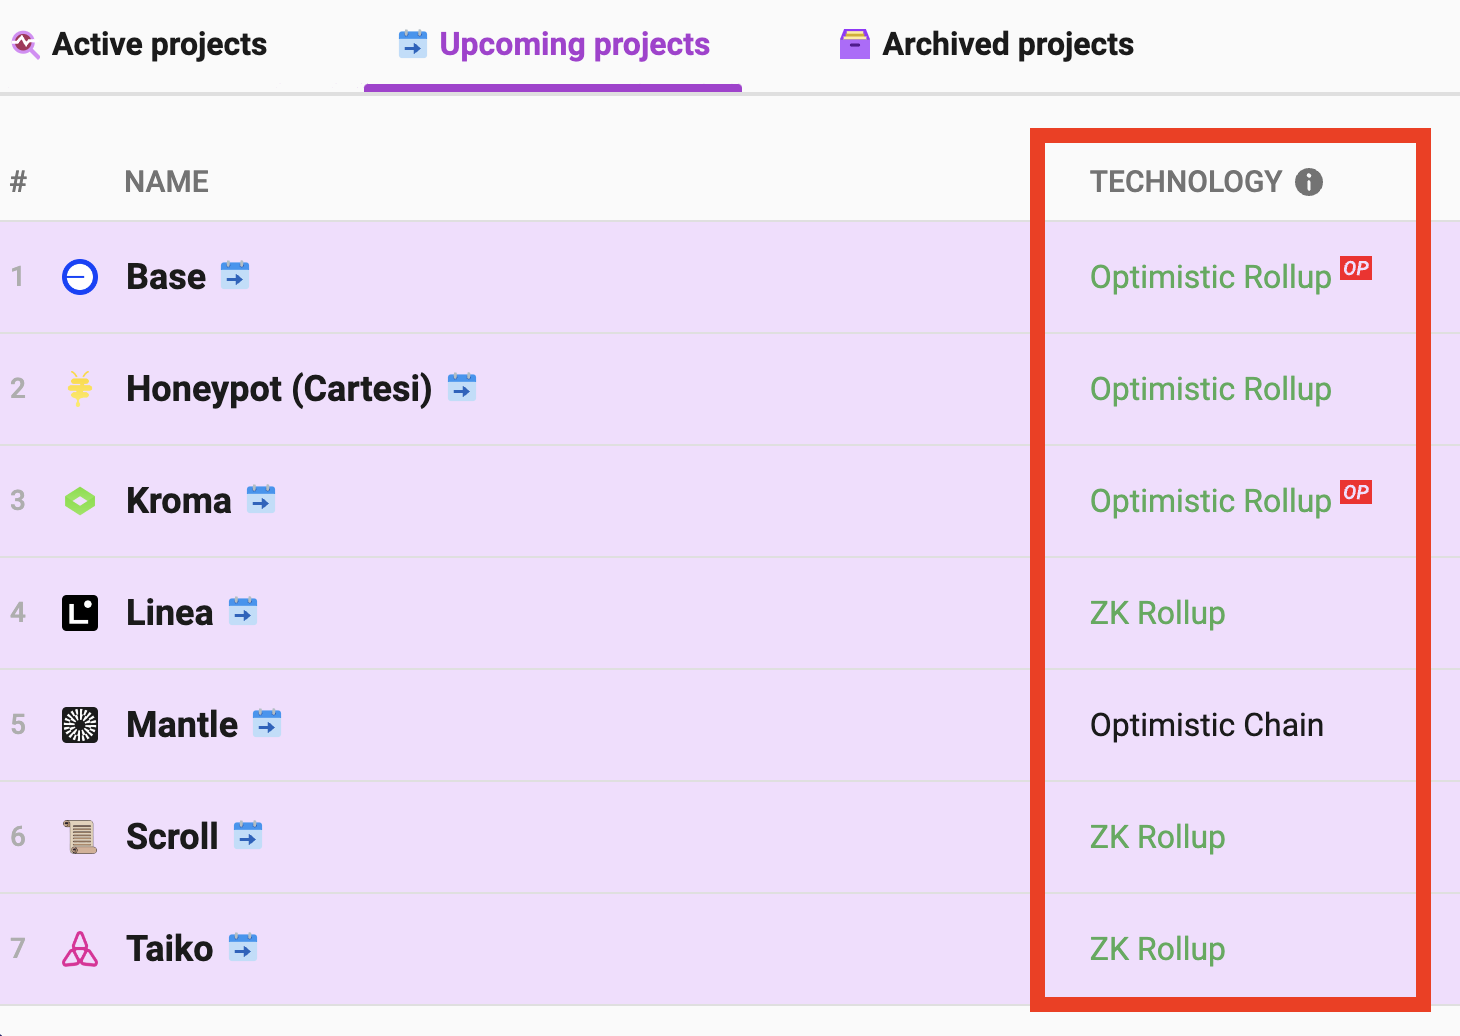Click the Technology column info icon
The image size is (1460, 1036).
pos(1308,182)
